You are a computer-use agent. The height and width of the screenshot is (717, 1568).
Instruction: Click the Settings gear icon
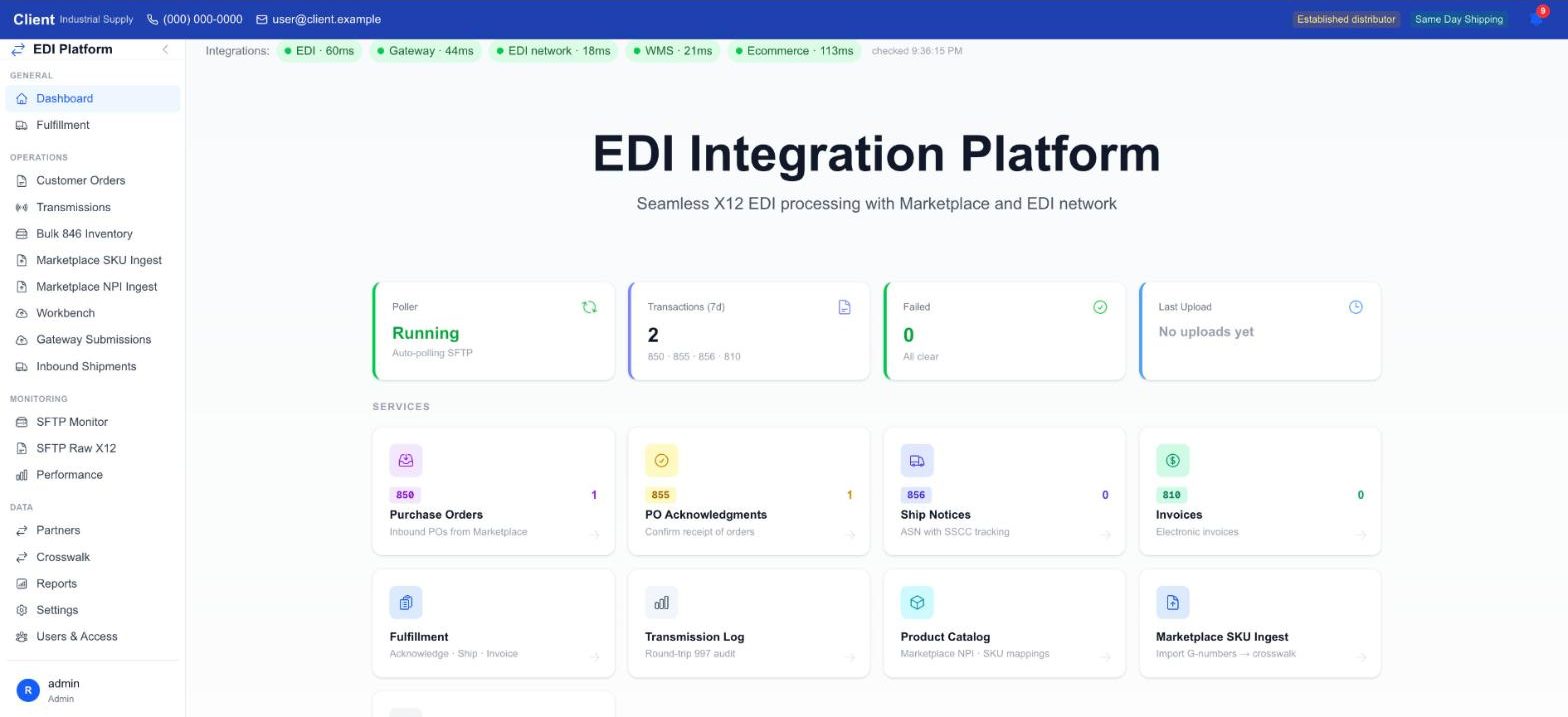[x=22, y=610]
